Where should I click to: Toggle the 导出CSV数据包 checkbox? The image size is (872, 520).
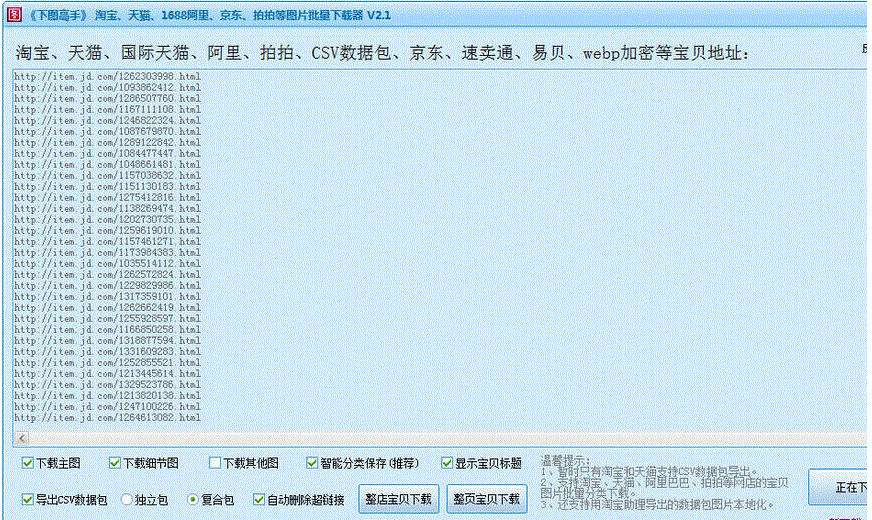click(27, 499)
